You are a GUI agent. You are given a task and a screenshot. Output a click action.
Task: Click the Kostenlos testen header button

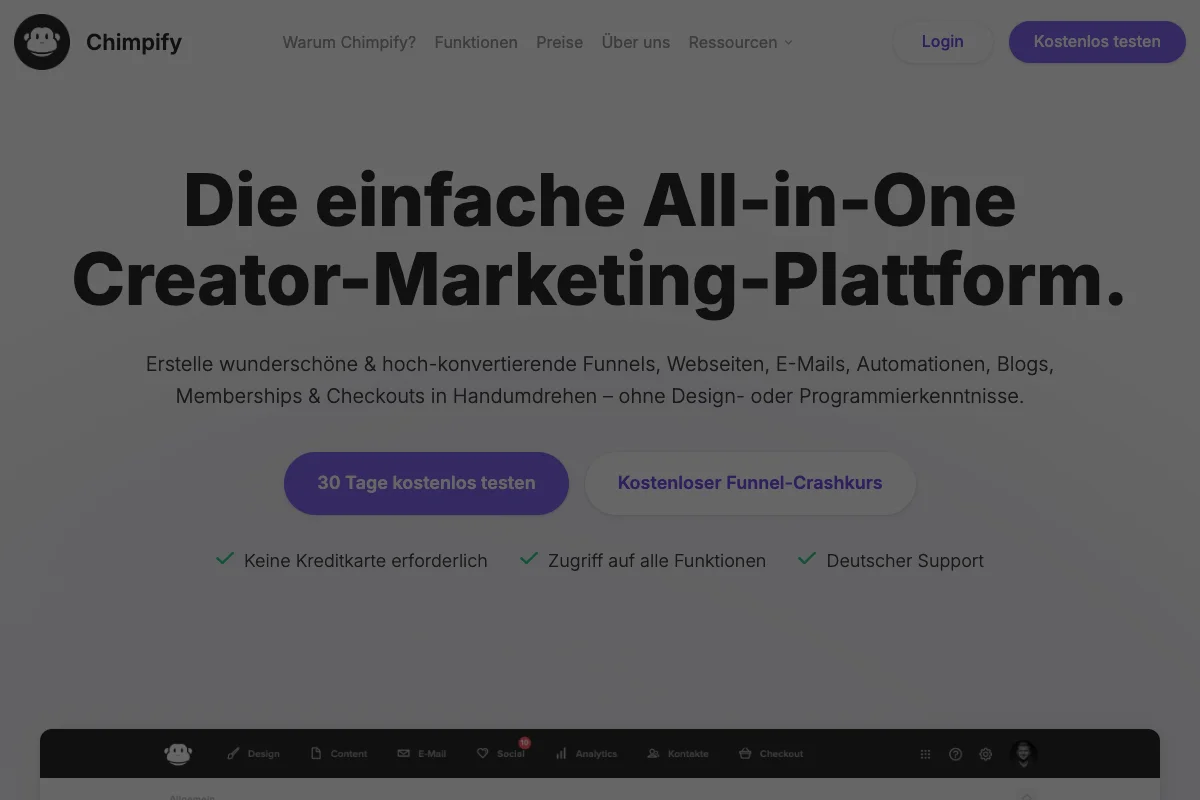(1097, 42)
